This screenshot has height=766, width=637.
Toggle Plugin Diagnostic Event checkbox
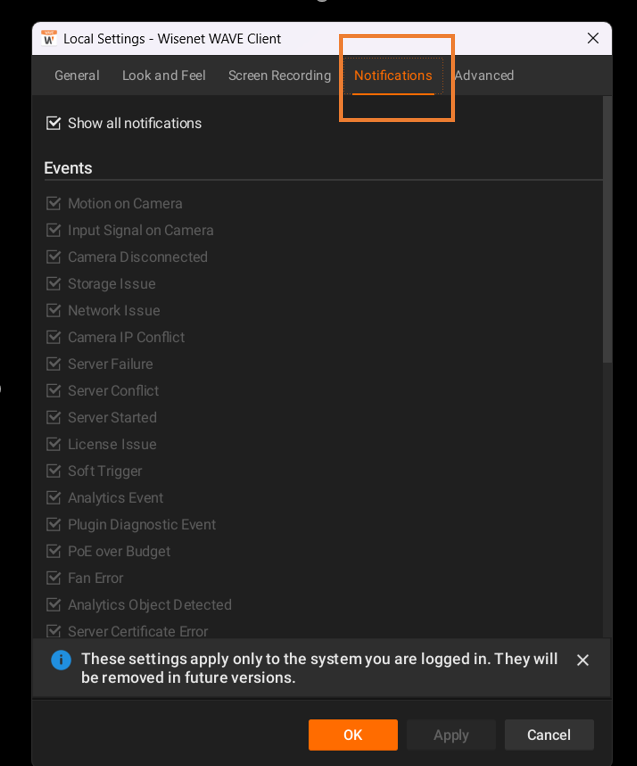tap(54, 525)
